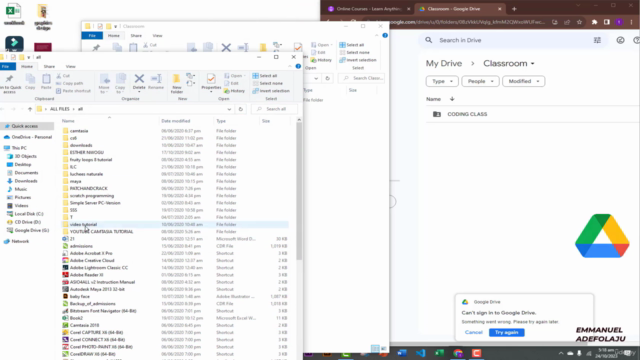Open the CODING CLASS folder in Drive
Screen dimensions: 640x360
click(467, 114)
